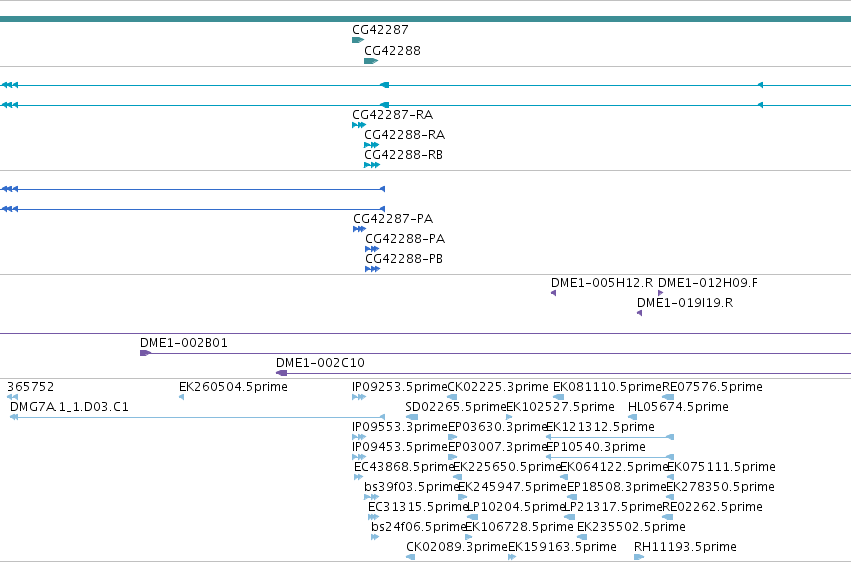
Task: Click the CG42287-PA protein label
Action: [x=393, y=219]
